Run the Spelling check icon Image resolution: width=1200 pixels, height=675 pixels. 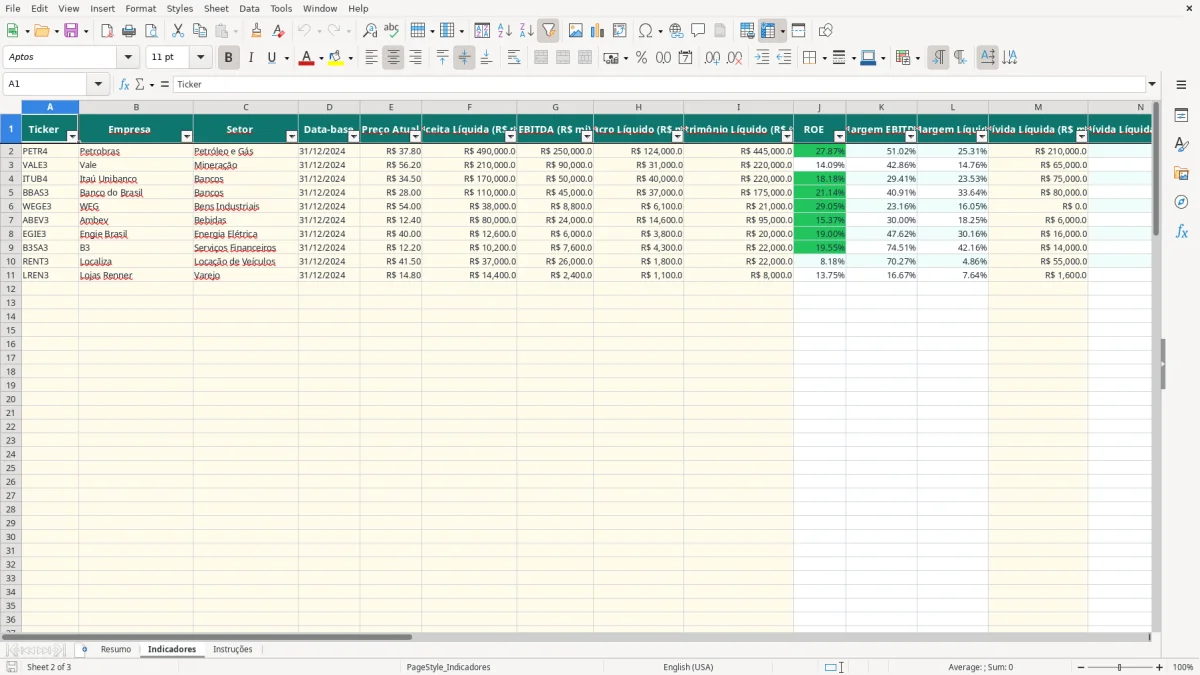coord(392,31)
